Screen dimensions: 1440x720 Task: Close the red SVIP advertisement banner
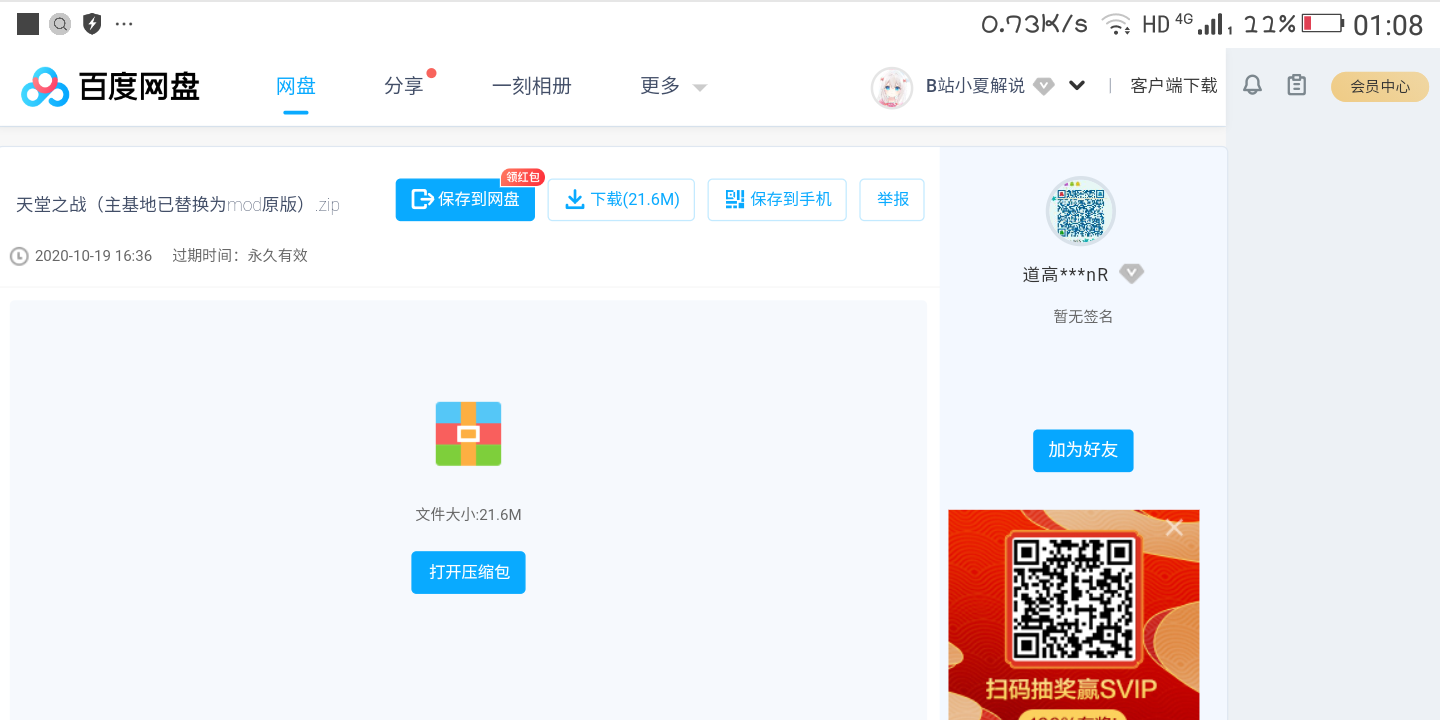click(x=1174, y=528)
